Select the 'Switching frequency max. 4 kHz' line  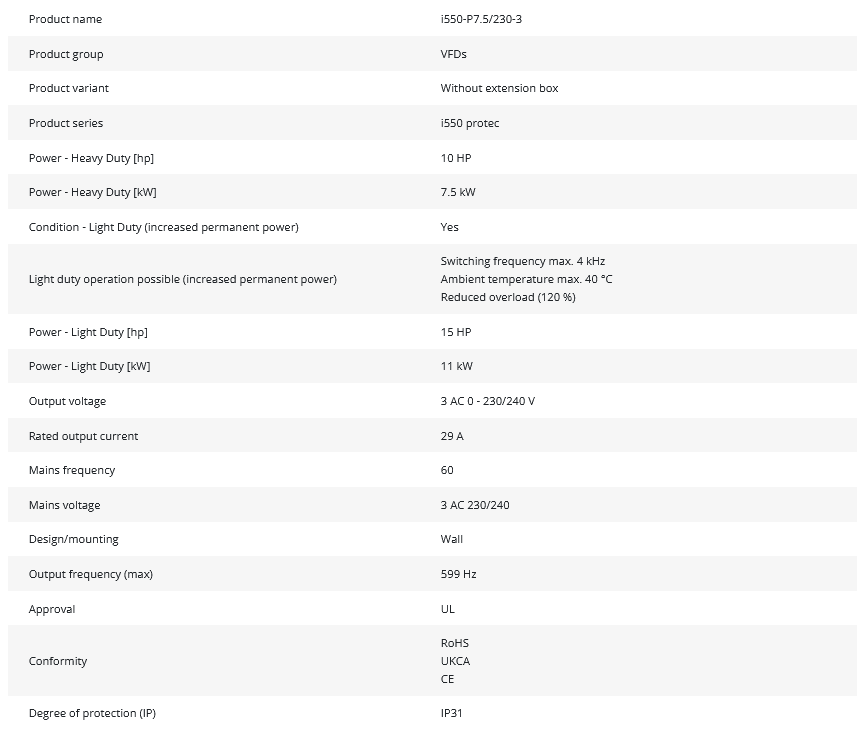click(522, 261)
